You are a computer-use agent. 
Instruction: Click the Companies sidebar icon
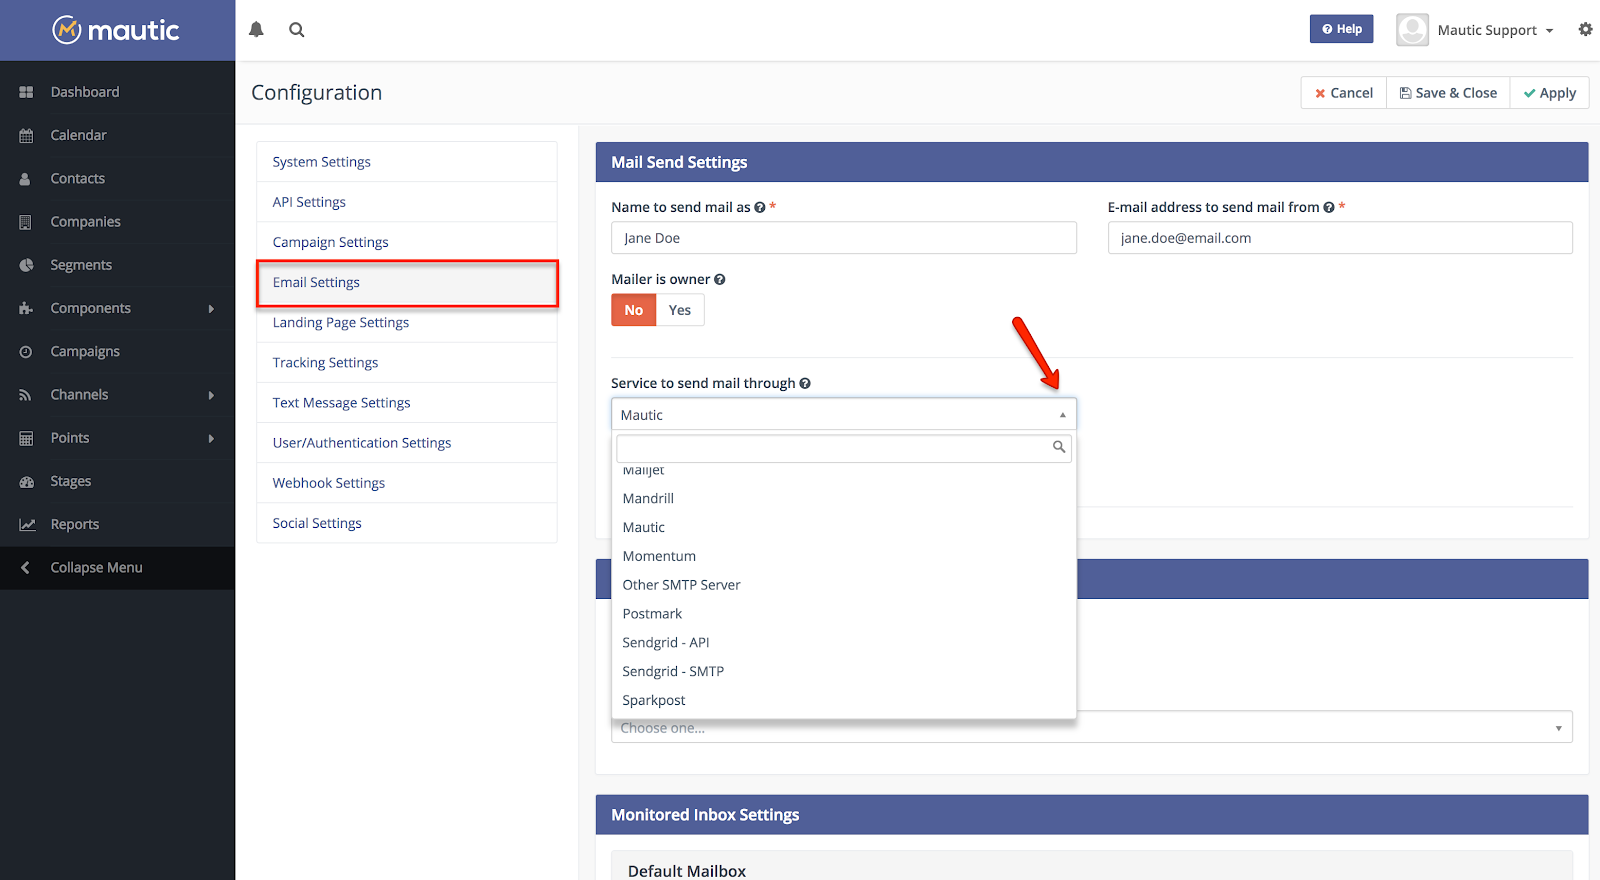pyautogui.click(x=26, y=222)
